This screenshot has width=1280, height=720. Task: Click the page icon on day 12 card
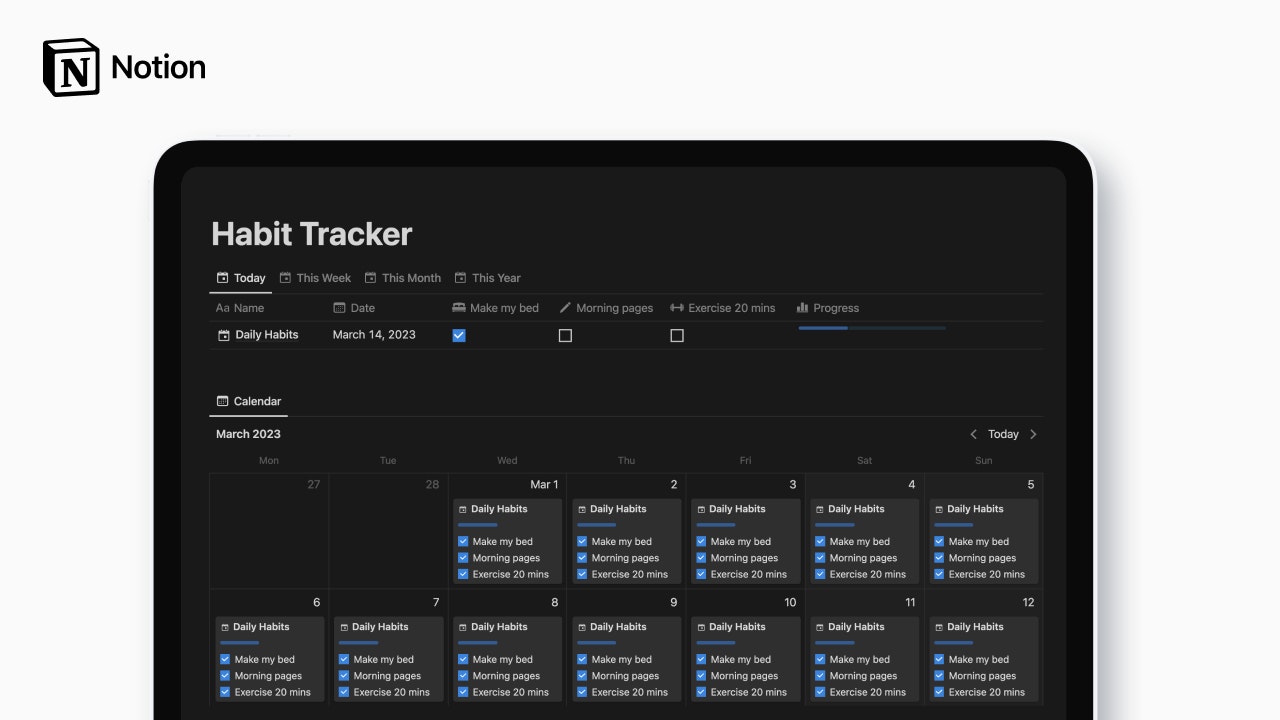coord(939,627)
